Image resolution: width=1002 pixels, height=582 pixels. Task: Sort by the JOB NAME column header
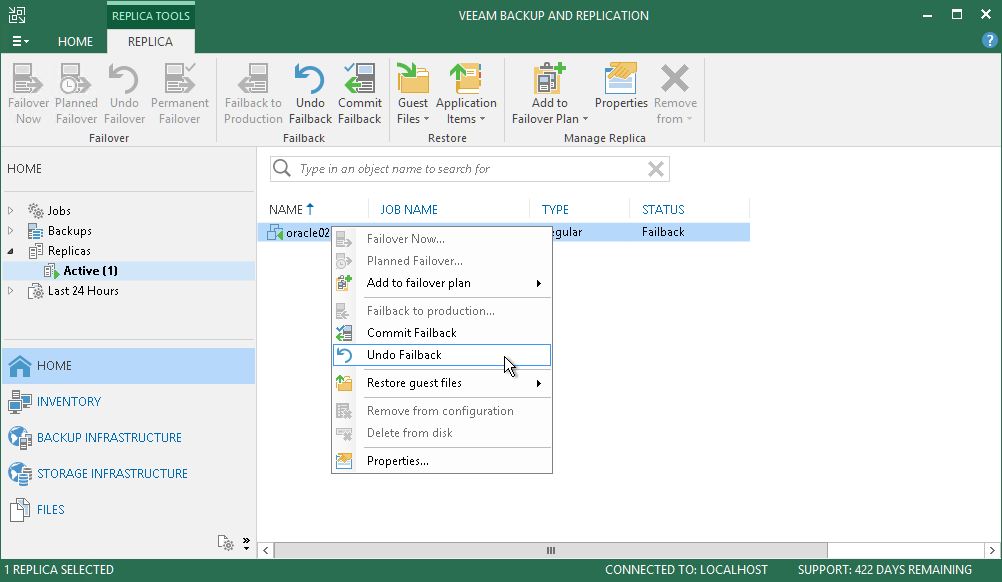409,210
